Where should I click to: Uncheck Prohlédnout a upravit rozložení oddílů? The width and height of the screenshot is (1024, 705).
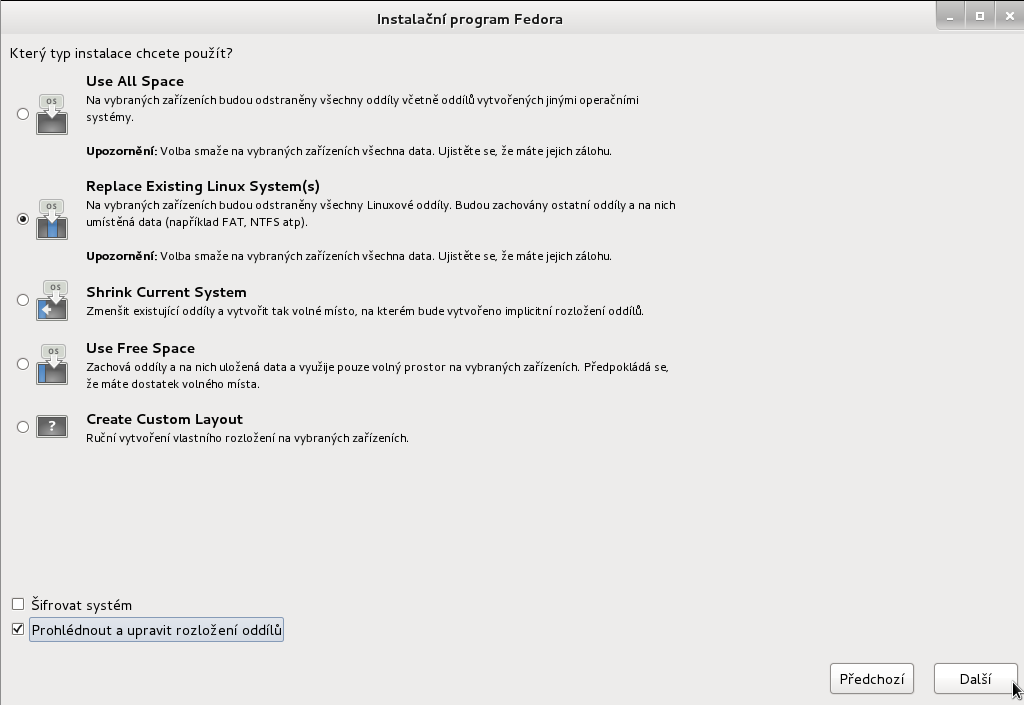18,629
